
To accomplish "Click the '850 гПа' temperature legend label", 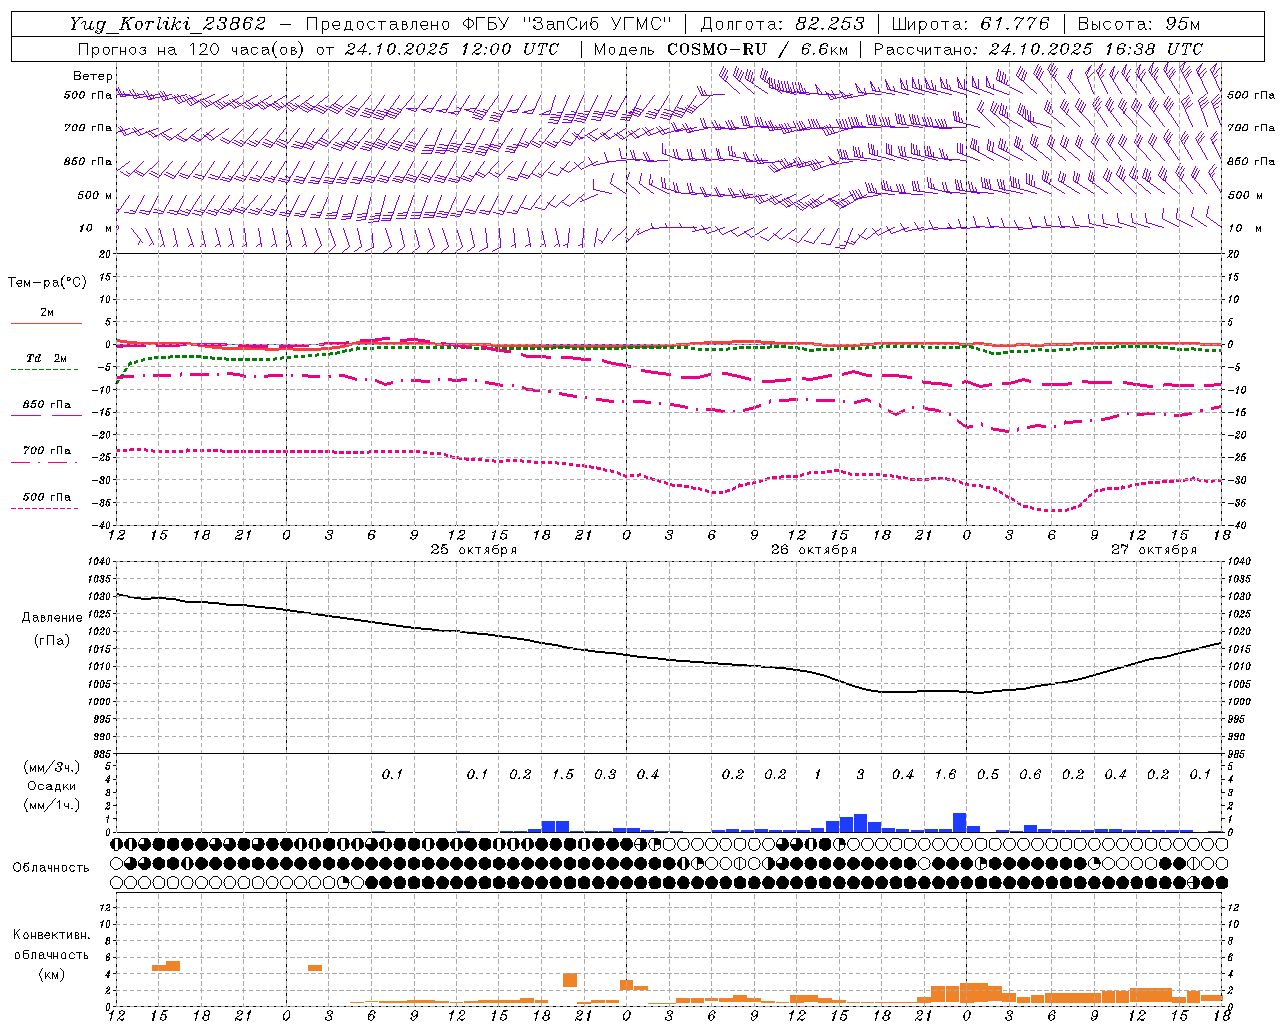I will 47,404.
